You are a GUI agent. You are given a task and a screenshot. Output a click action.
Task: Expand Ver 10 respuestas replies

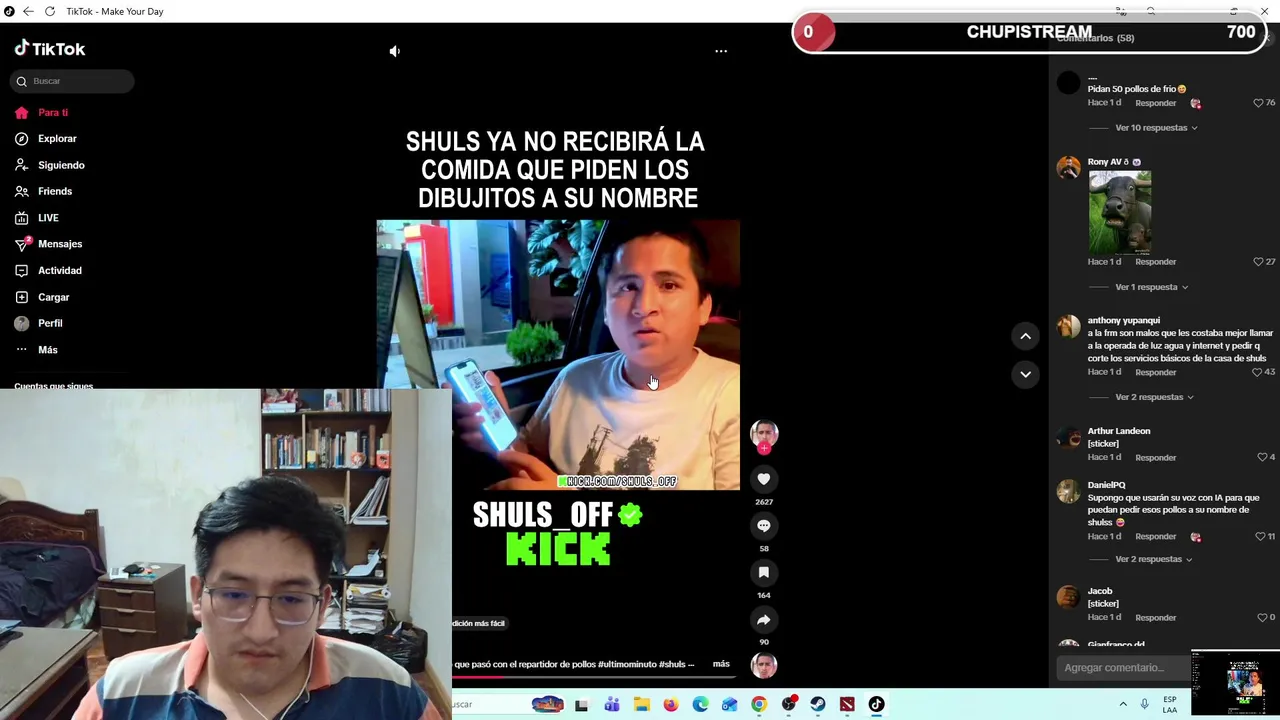(x=1156, y=128)
